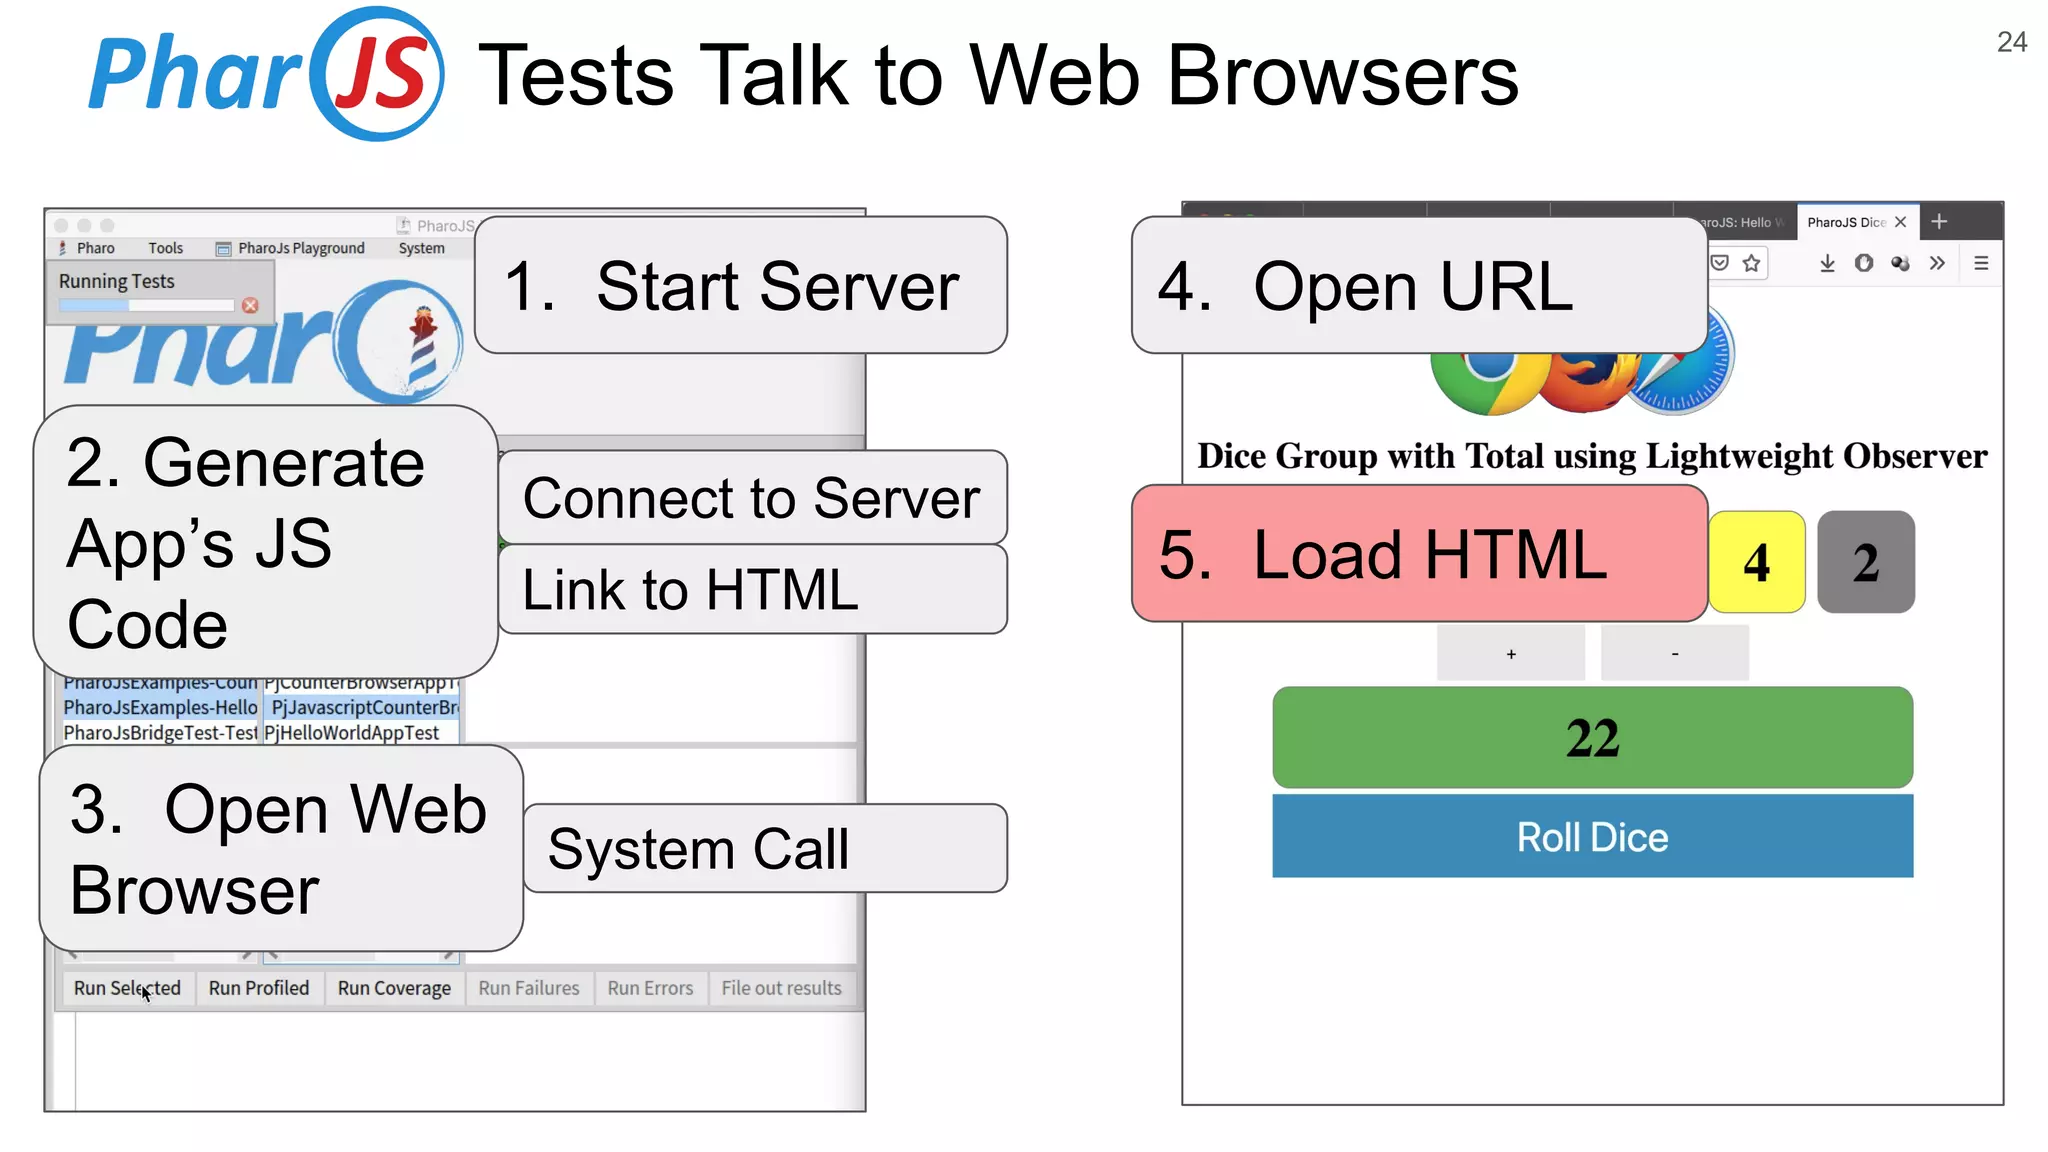Open the Tools menu
Image resolution: width=2048 pixels, height=1152 pixels.
coord(165,248)
